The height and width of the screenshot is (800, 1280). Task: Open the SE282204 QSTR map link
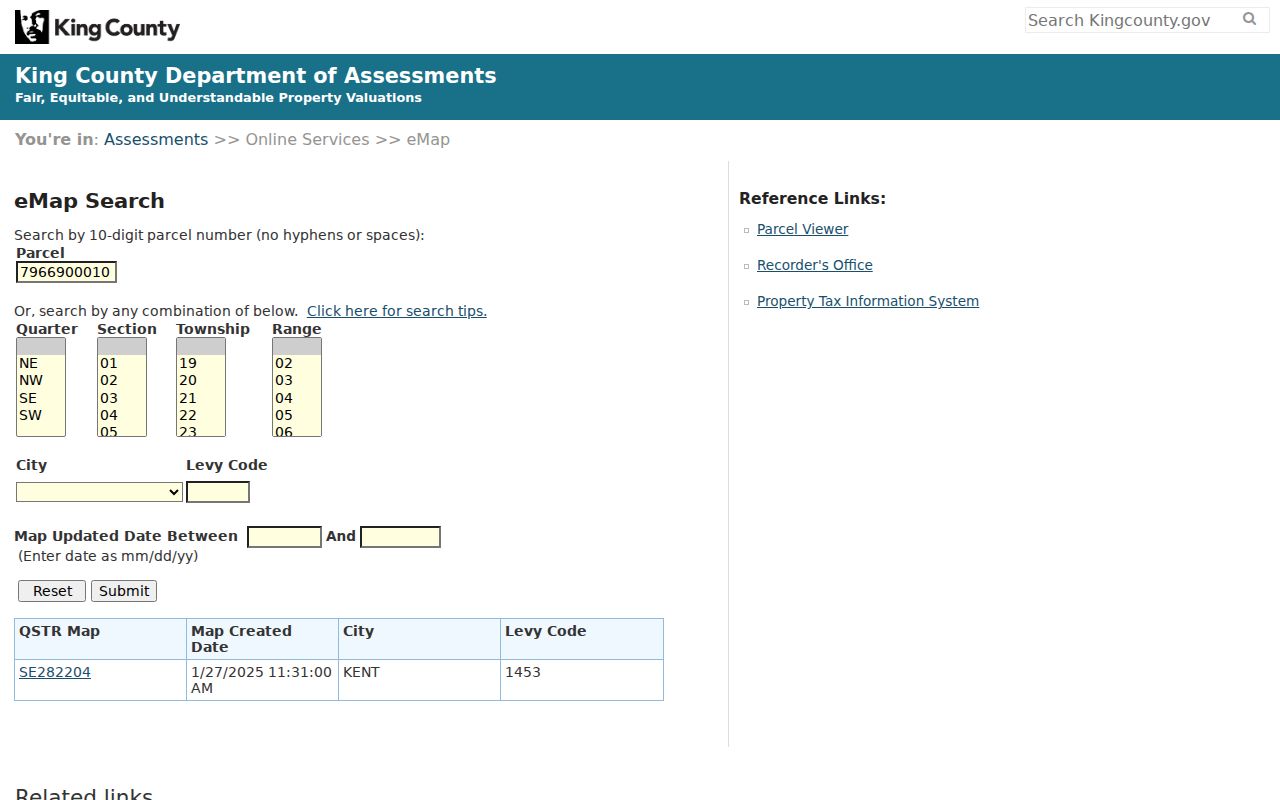coord(55,672)
